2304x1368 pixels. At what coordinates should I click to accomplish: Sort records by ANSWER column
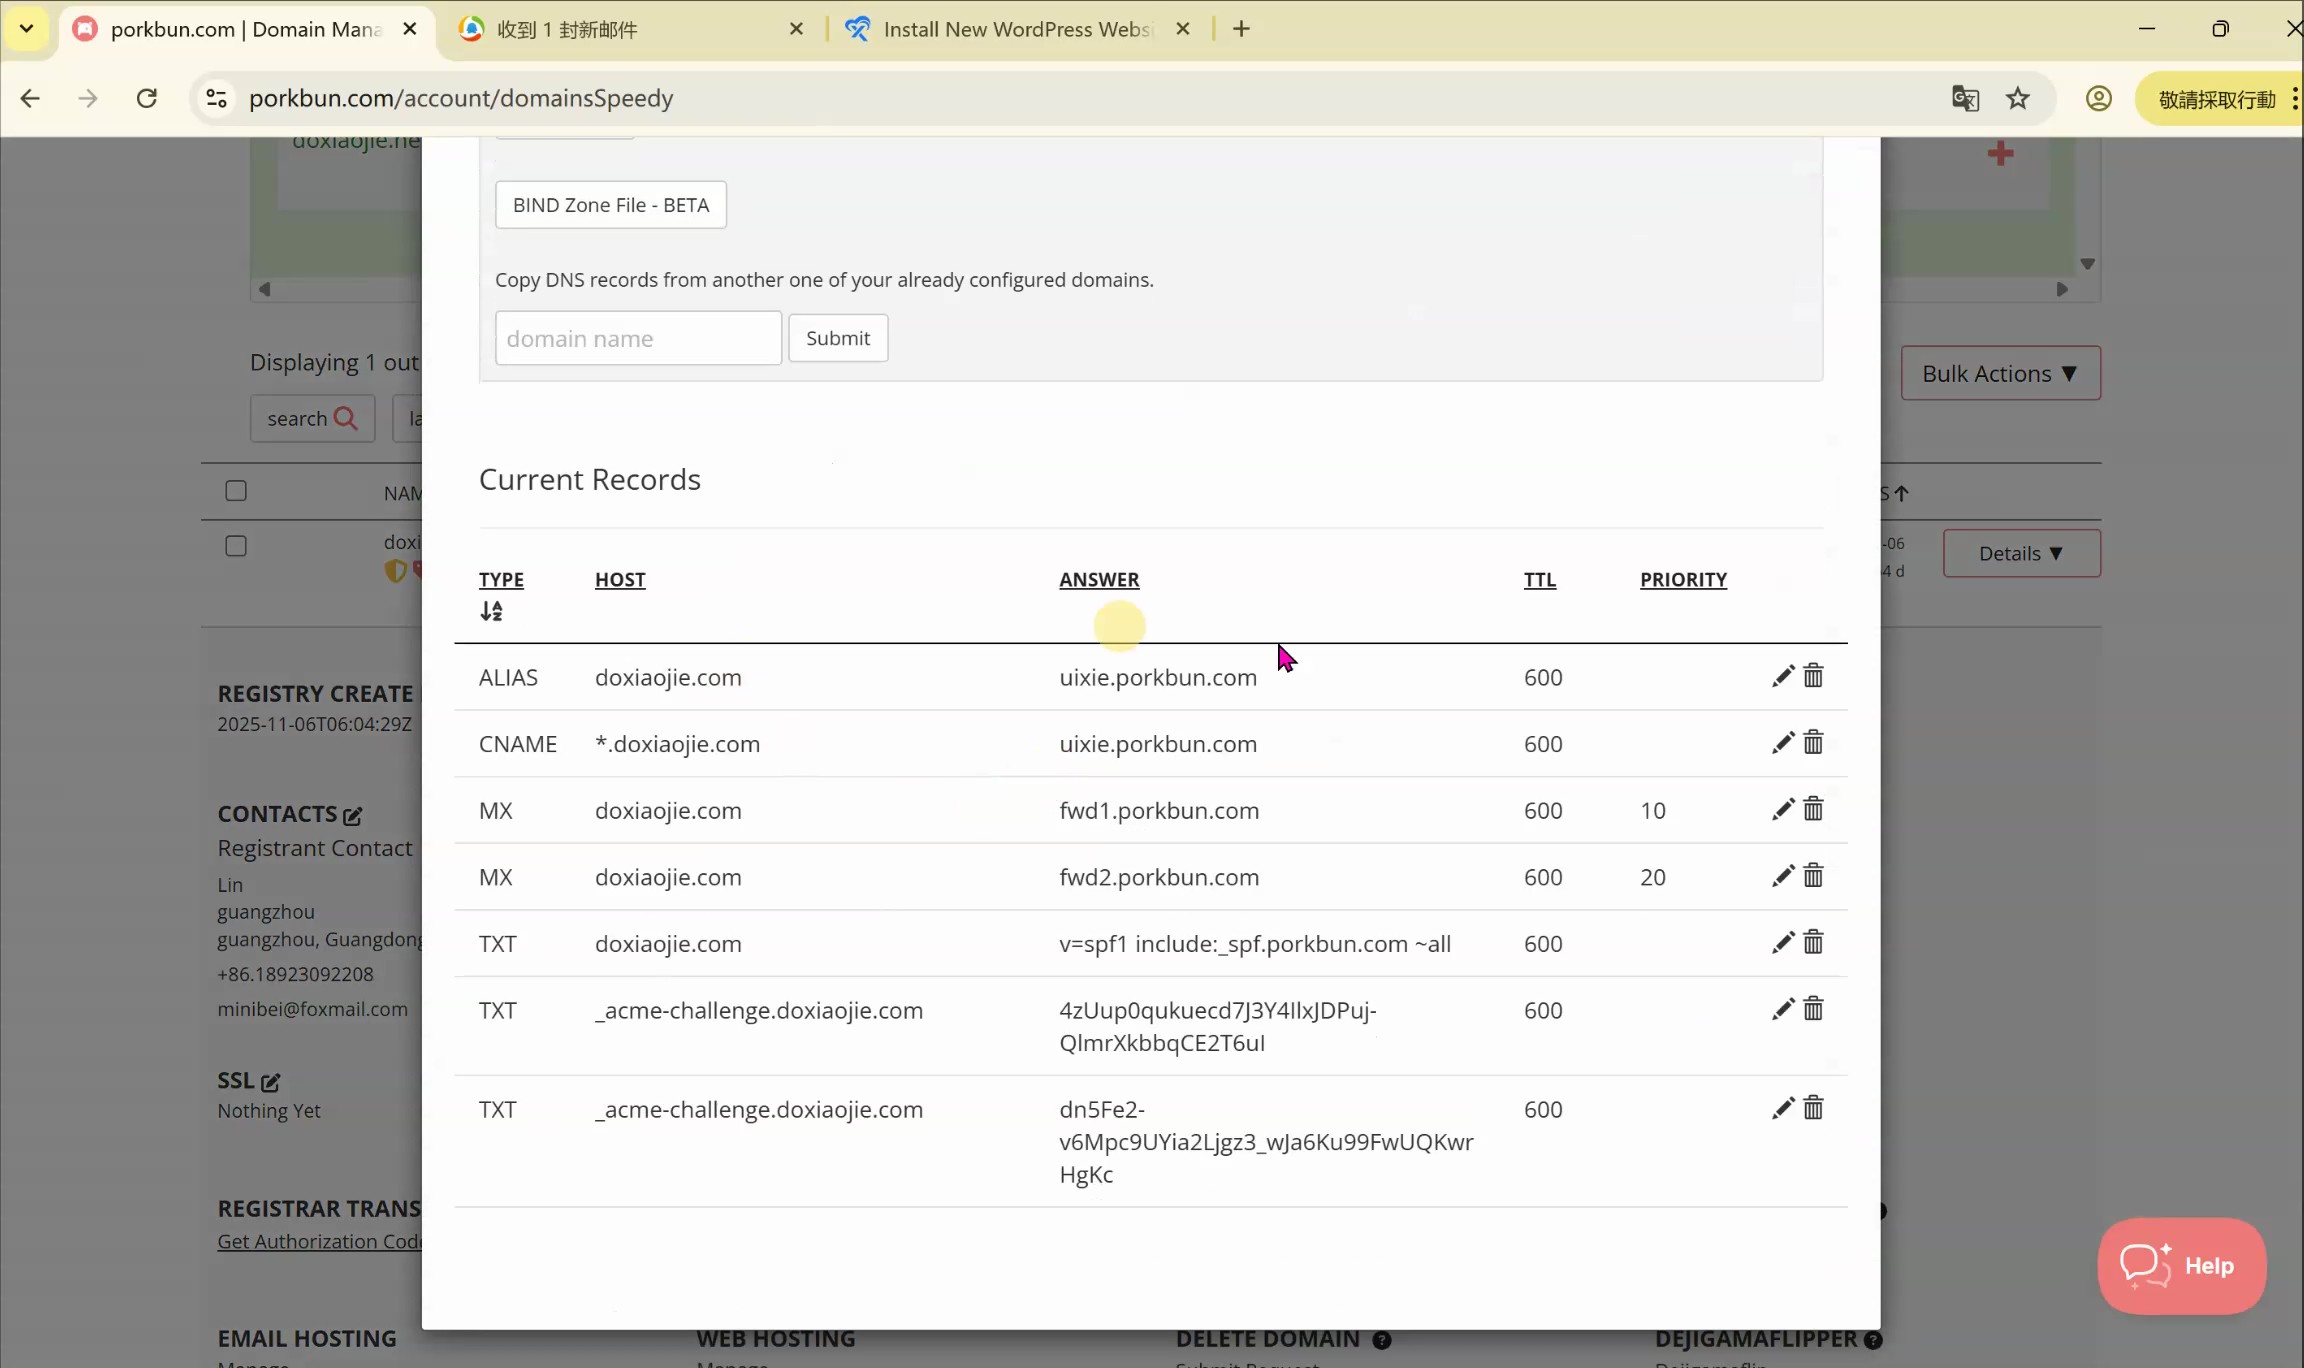click(1099, 580)
